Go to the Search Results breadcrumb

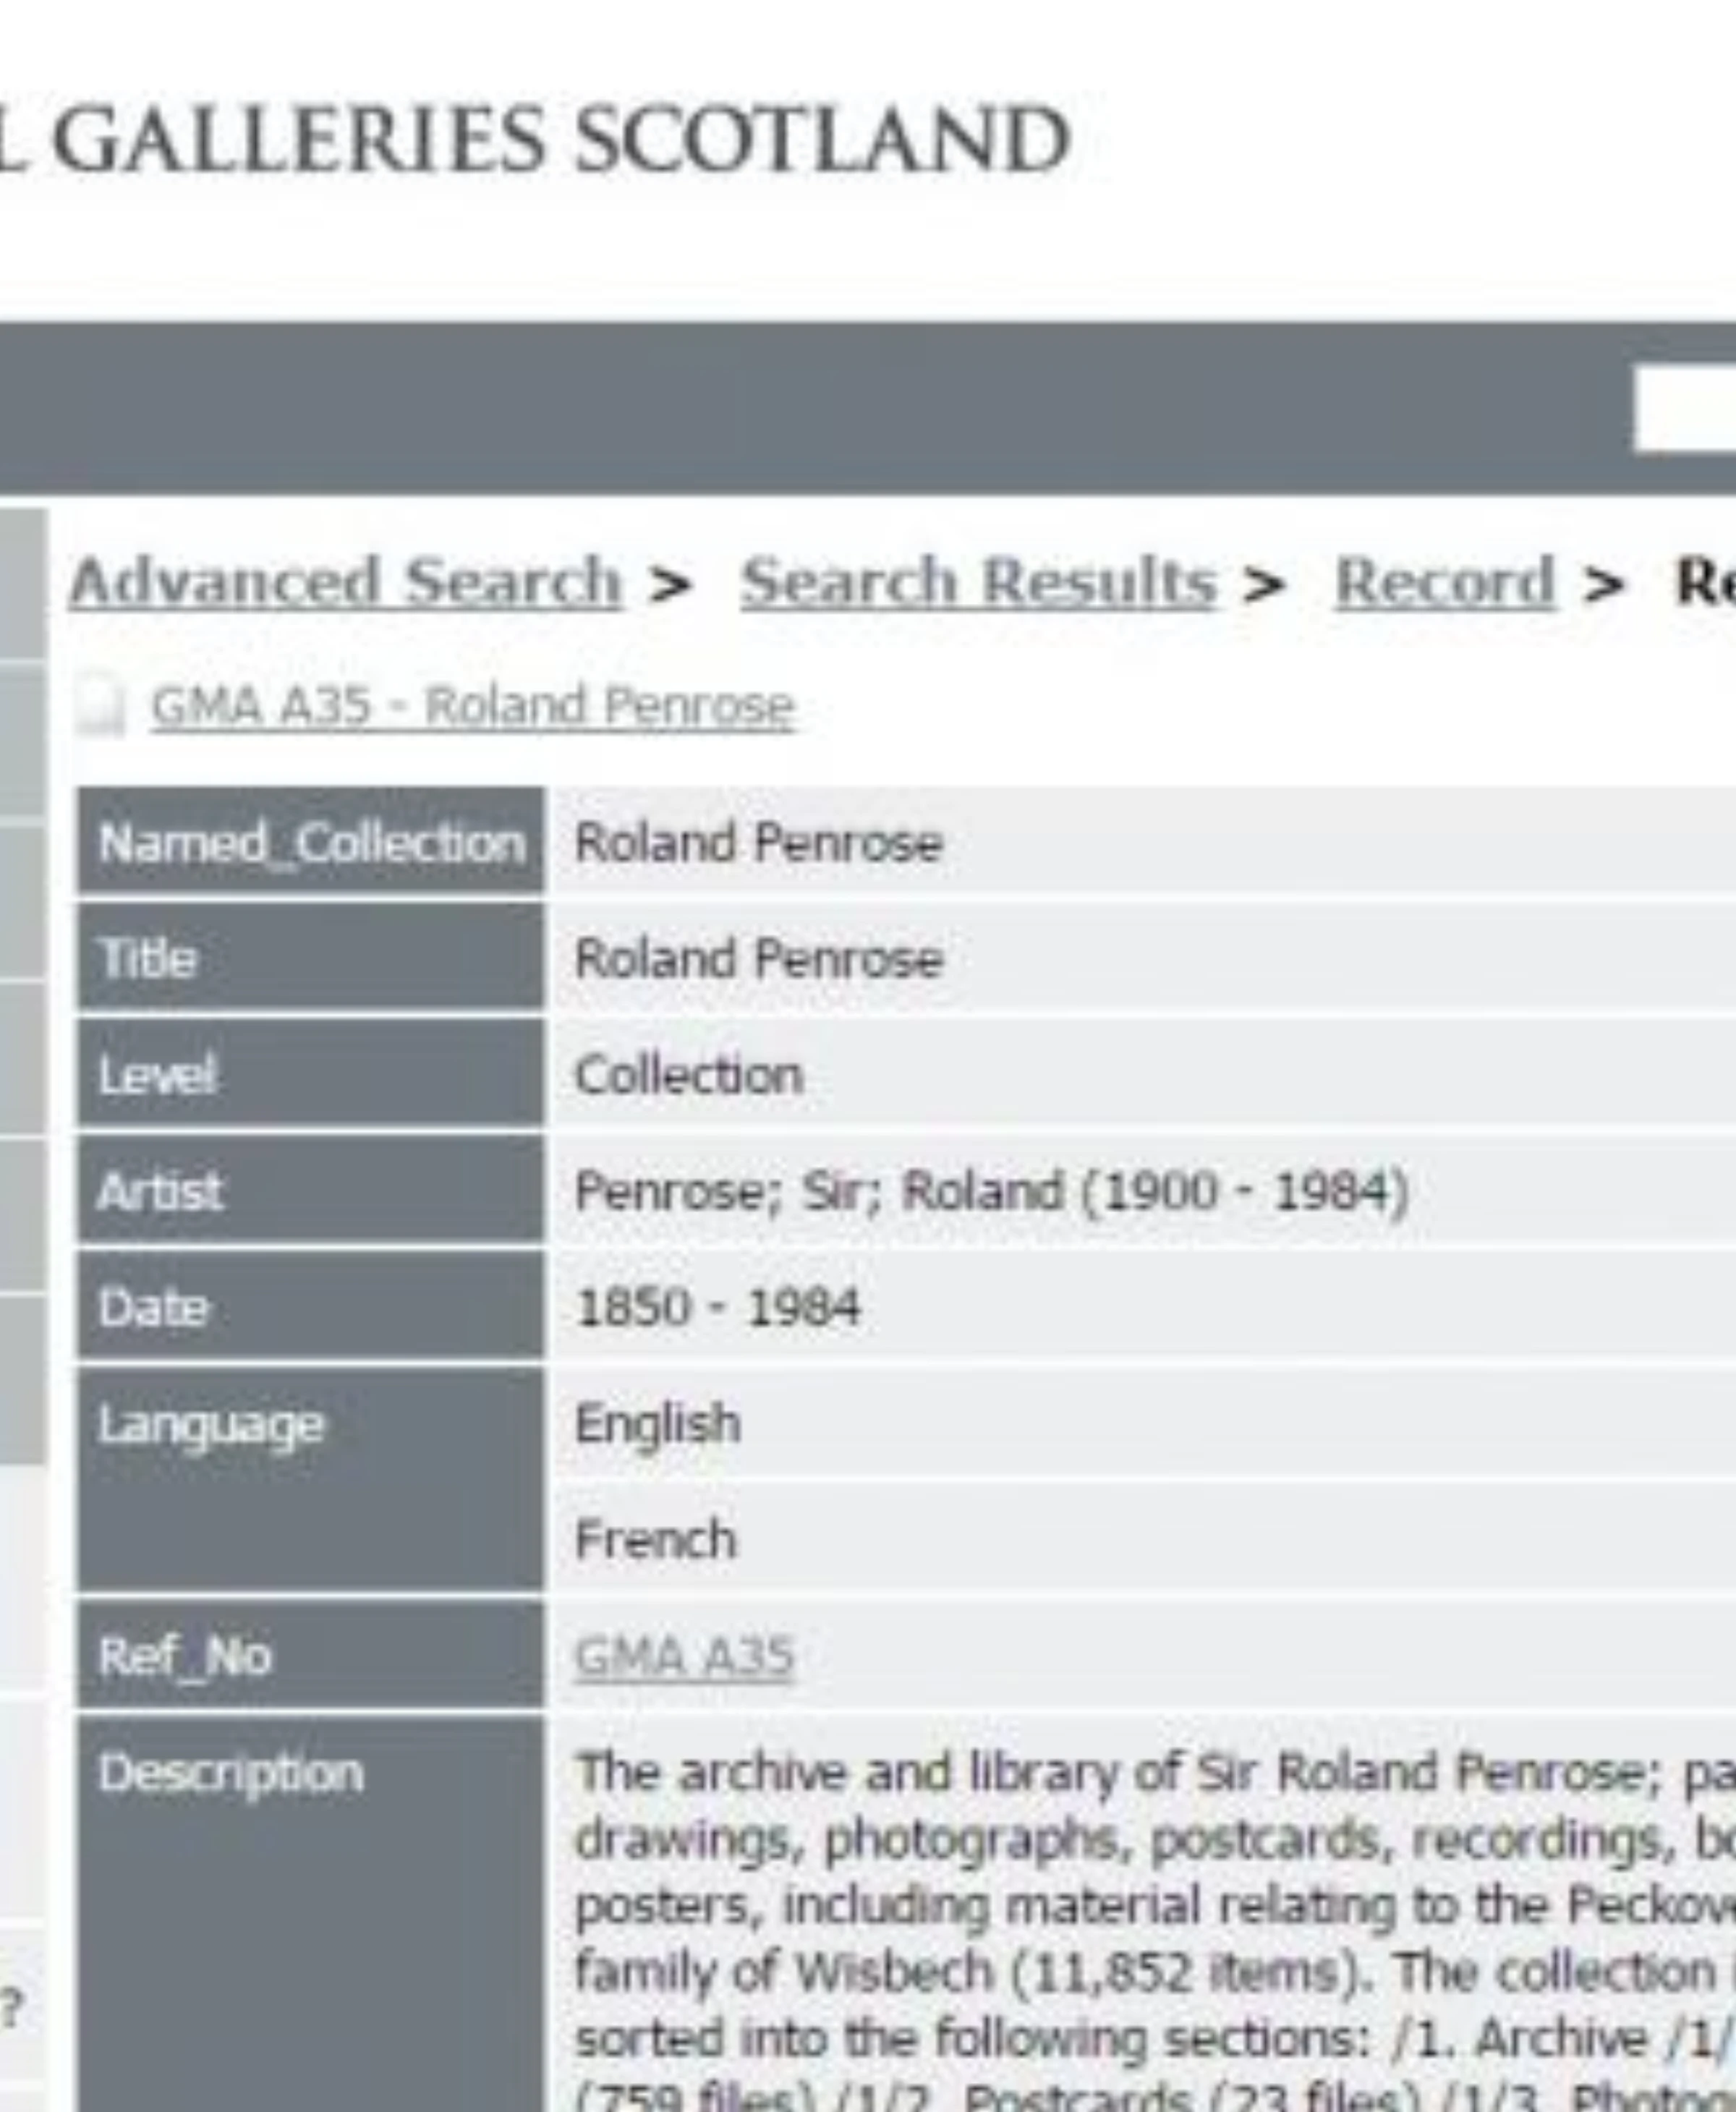coord(978,582)
